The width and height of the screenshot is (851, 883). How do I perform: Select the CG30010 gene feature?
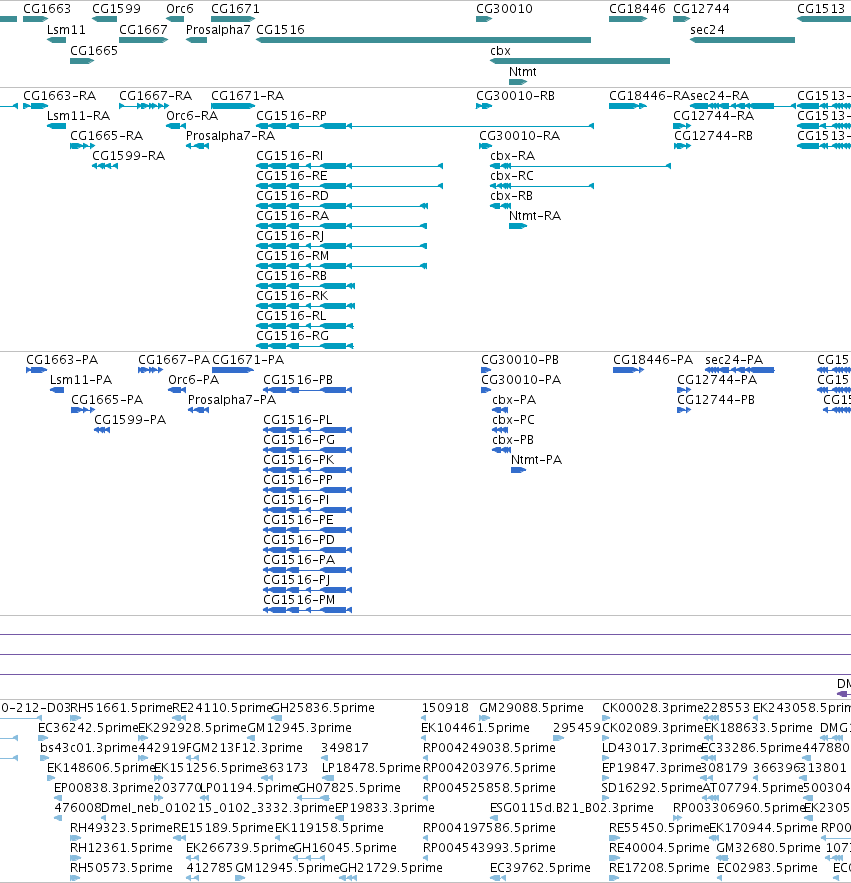[x=484, y=19]
